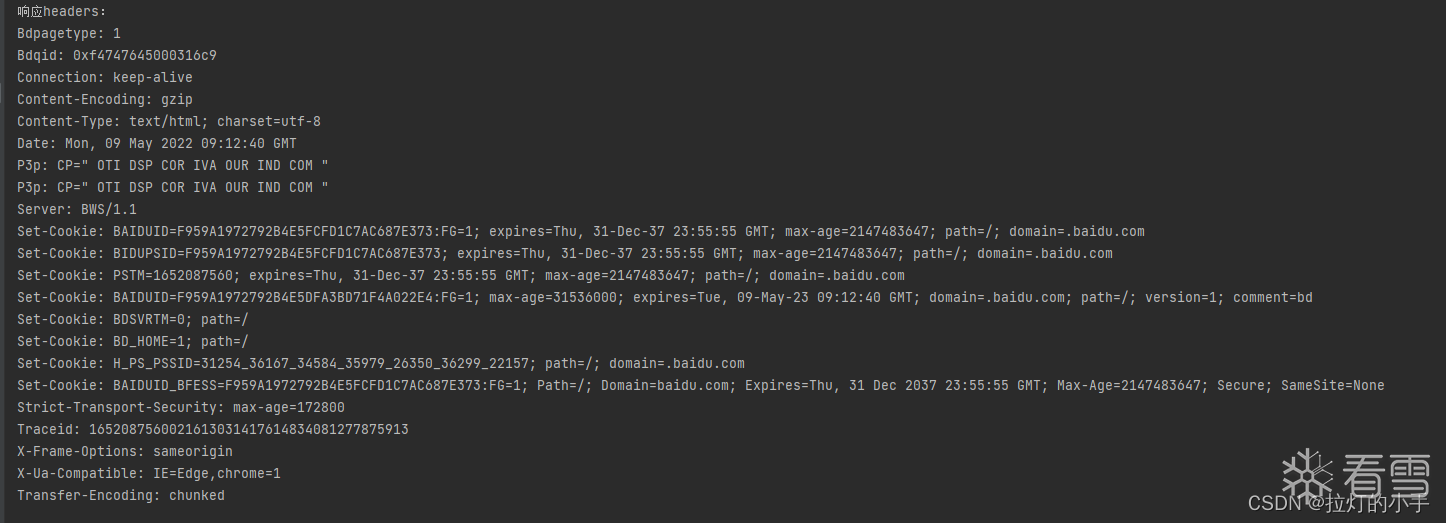Screen dimensions: 1446x523
Task: Click the X-Frame-Options: sameorigin line
Action: pos(125,451)
